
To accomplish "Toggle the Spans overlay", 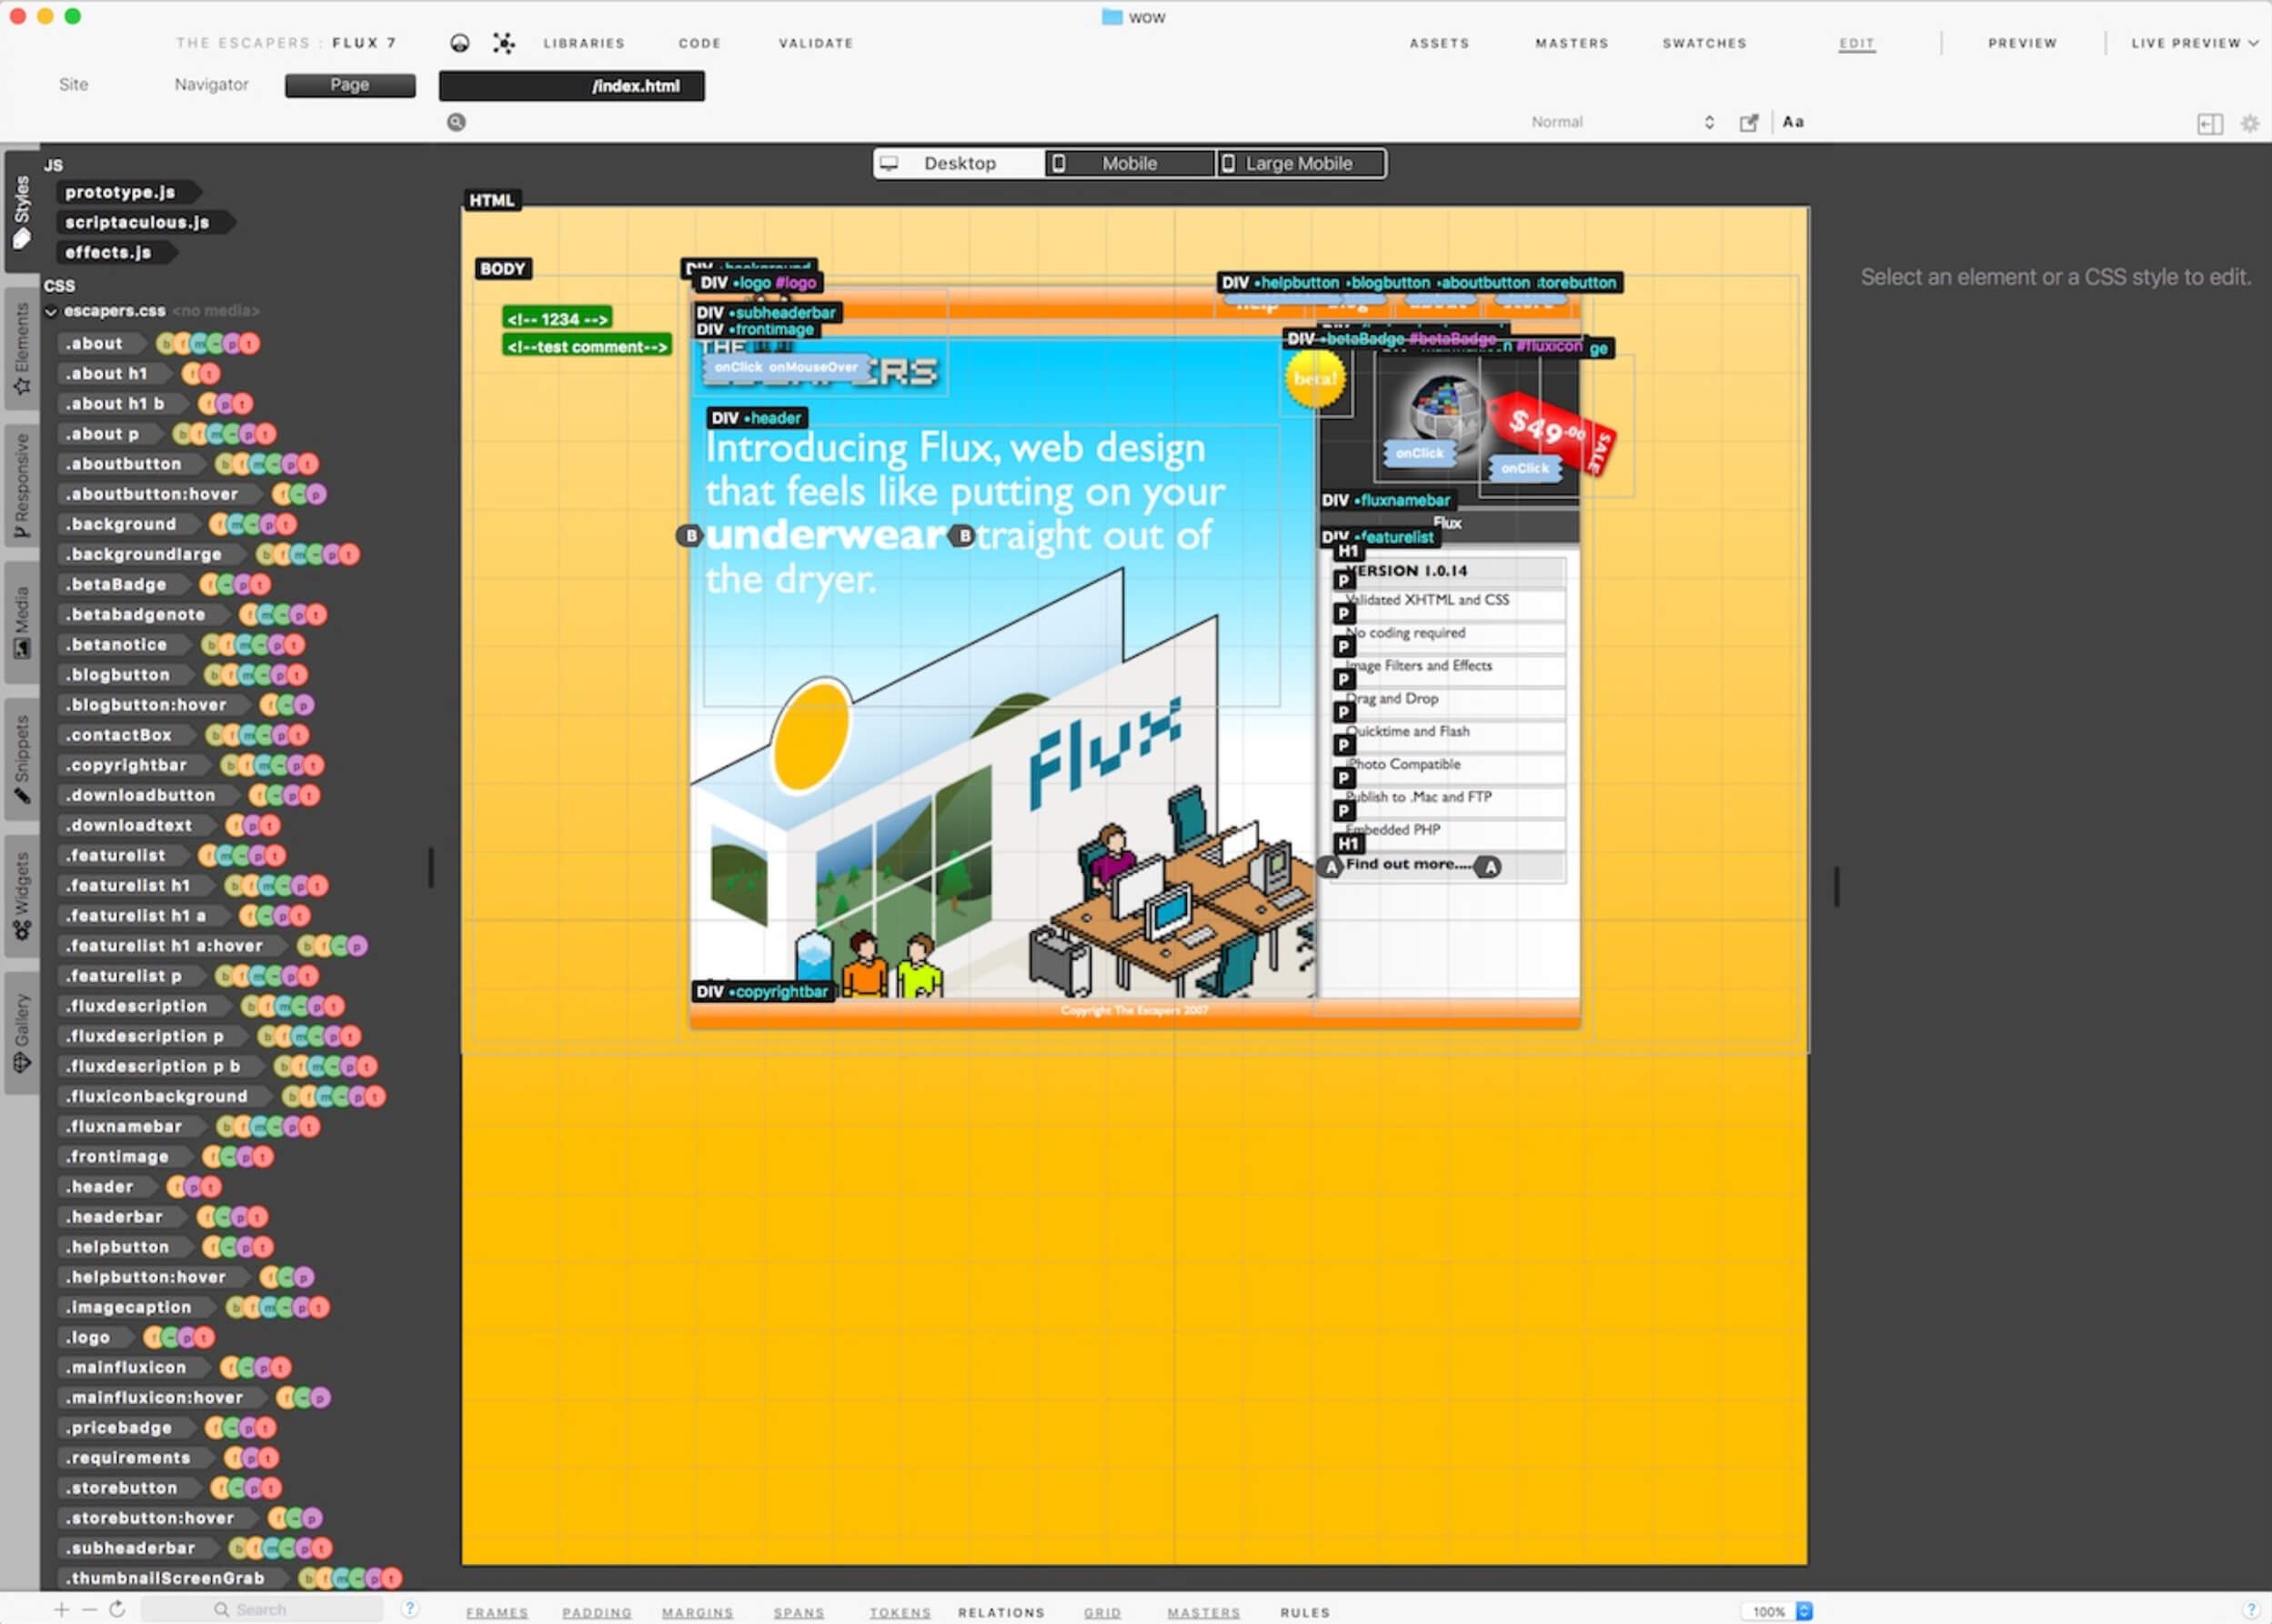I will pyautogui.click(x=799, y=1612).
